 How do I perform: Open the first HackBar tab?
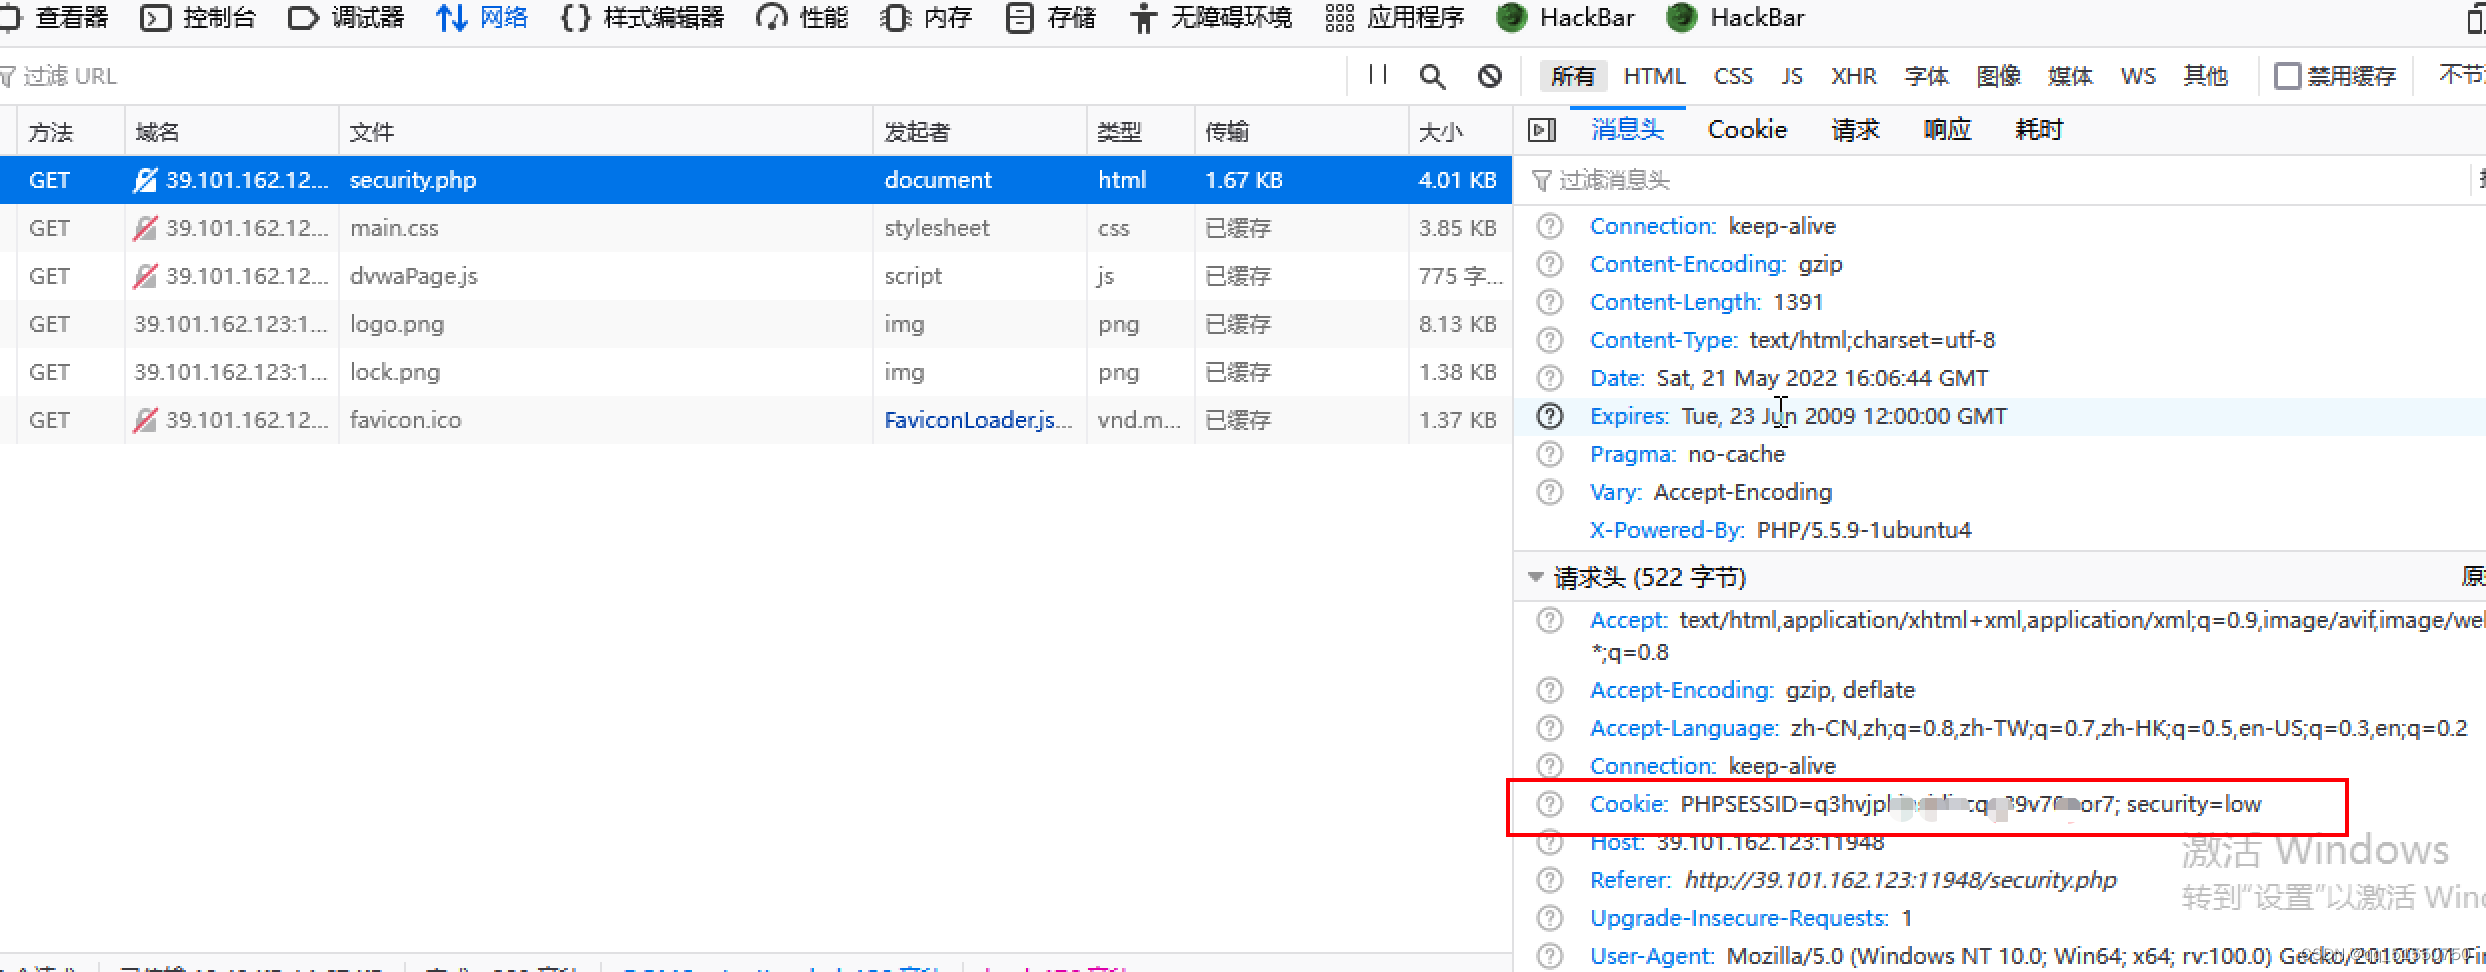click(1566, 18)
